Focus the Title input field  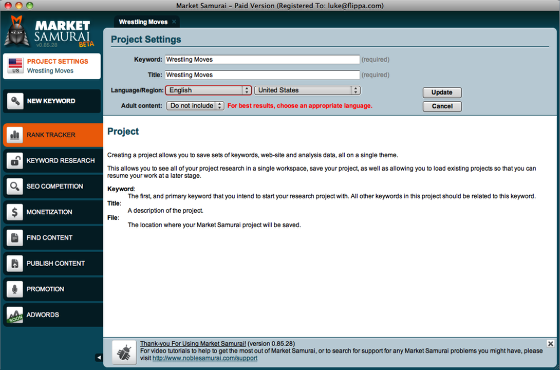[x=262, y=75]
